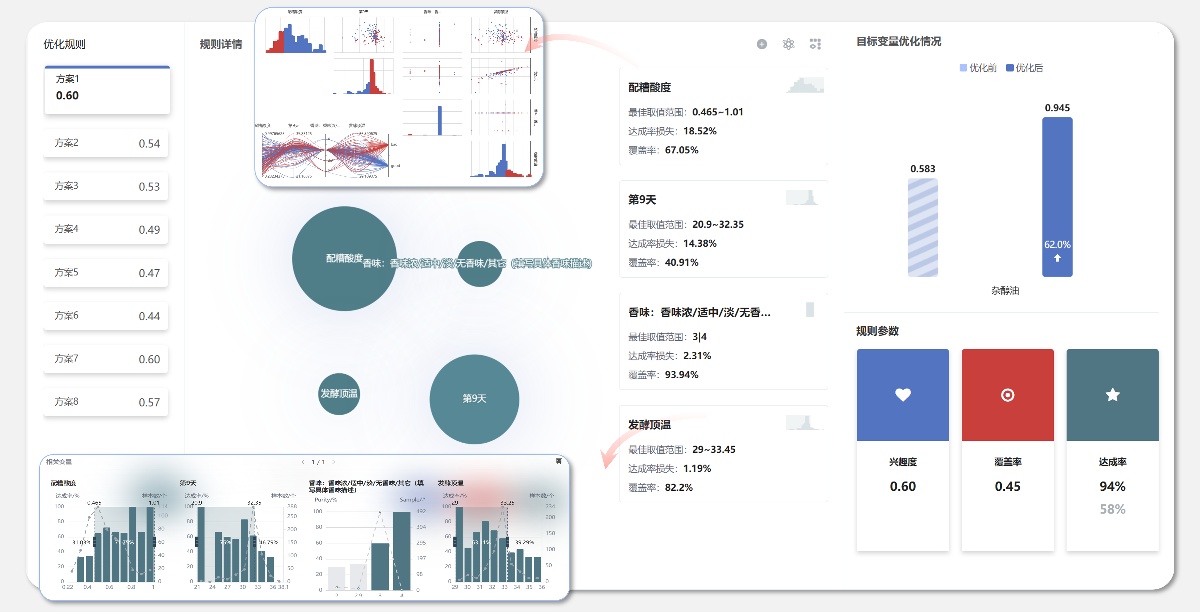This screenshot has width=1200, height=612.
Task: Click the small icon at bottom panel's top-right corner
Action: tap(559, 460)
